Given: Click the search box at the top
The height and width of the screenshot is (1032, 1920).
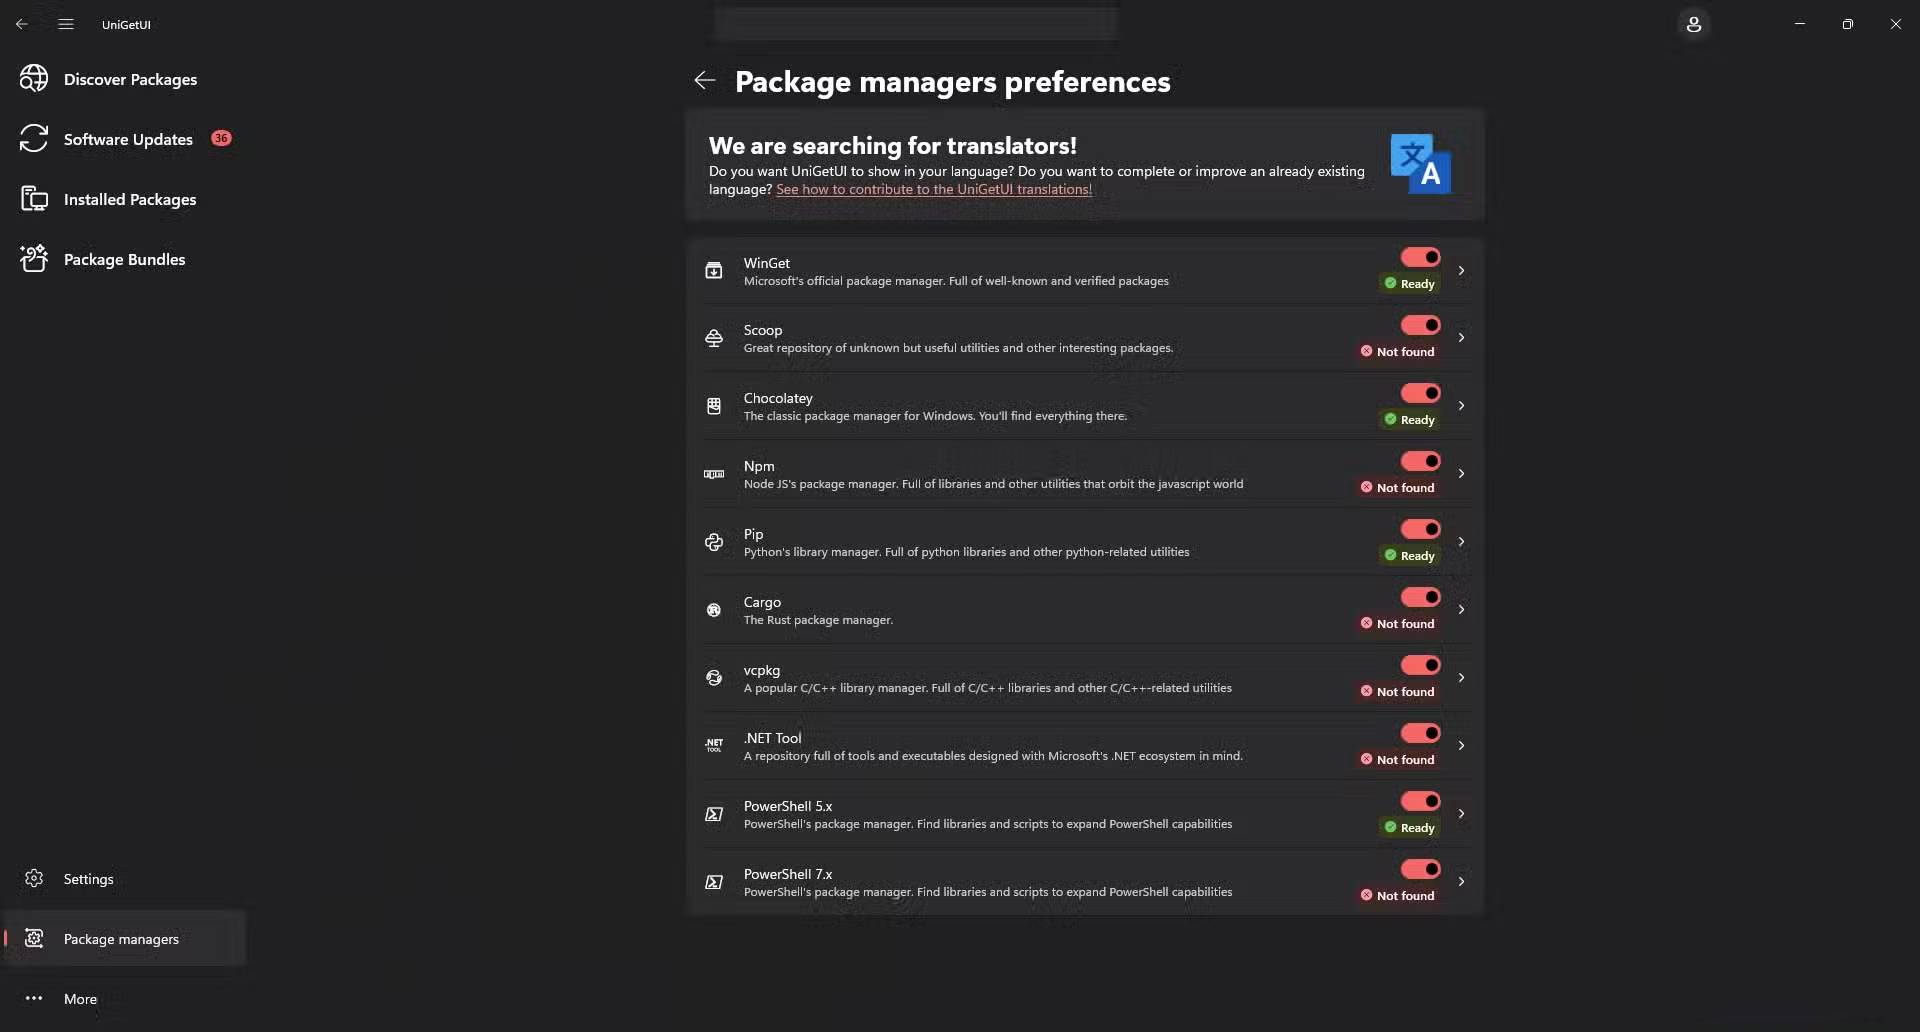Looking at the screenshot, I should [915, 24].
